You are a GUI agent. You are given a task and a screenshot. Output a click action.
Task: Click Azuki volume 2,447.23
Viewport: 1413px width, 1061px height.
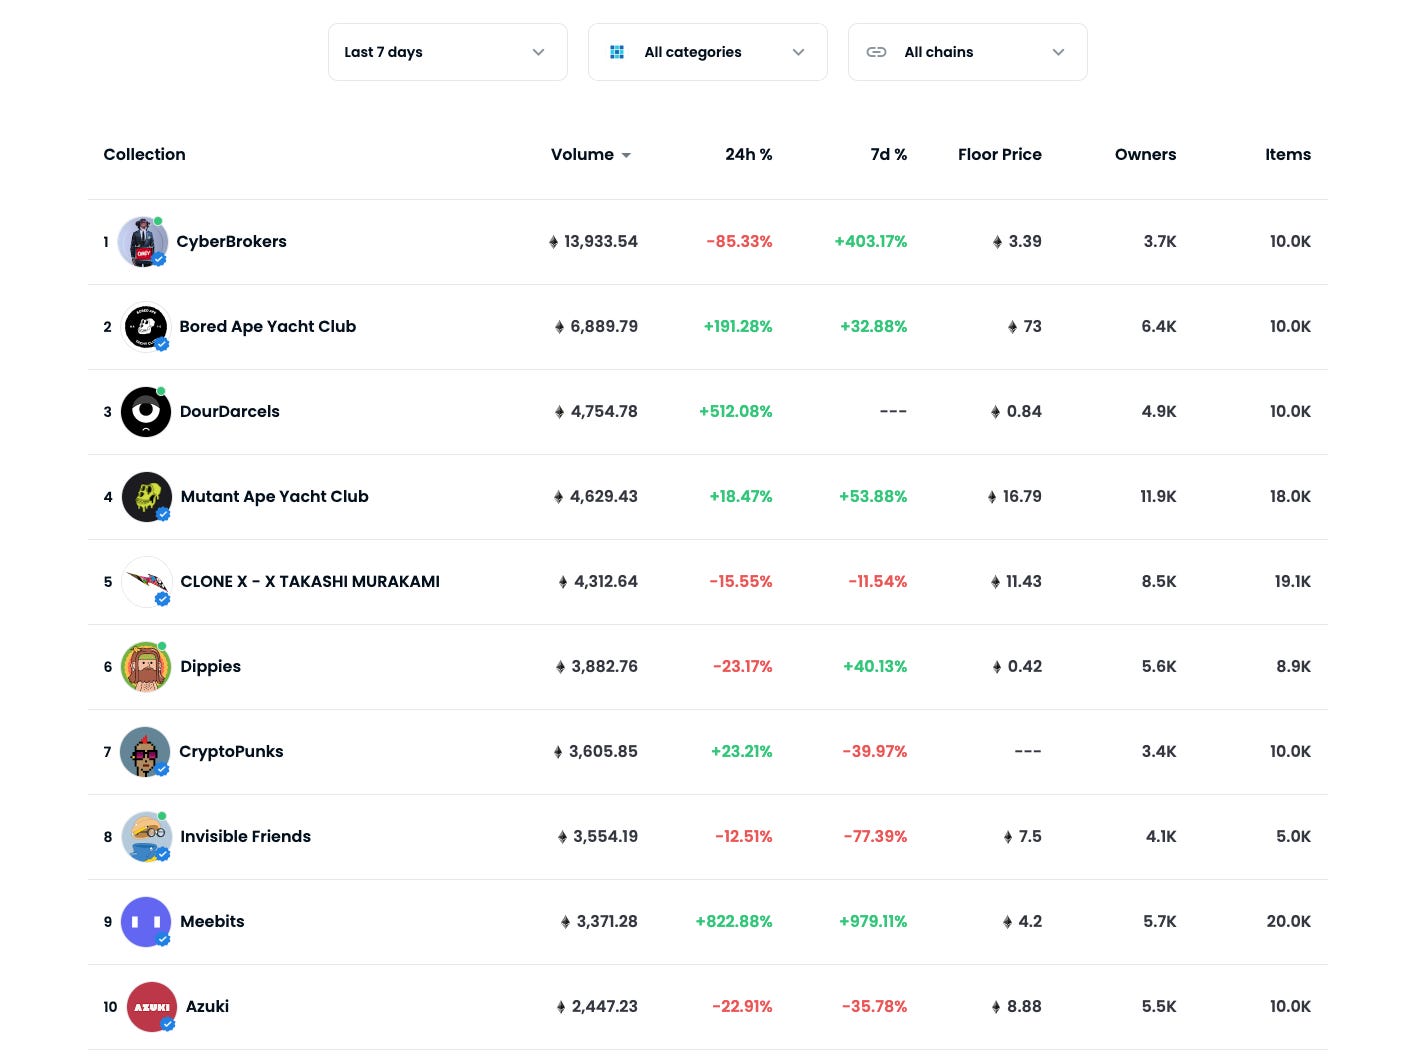[604, 1006]
